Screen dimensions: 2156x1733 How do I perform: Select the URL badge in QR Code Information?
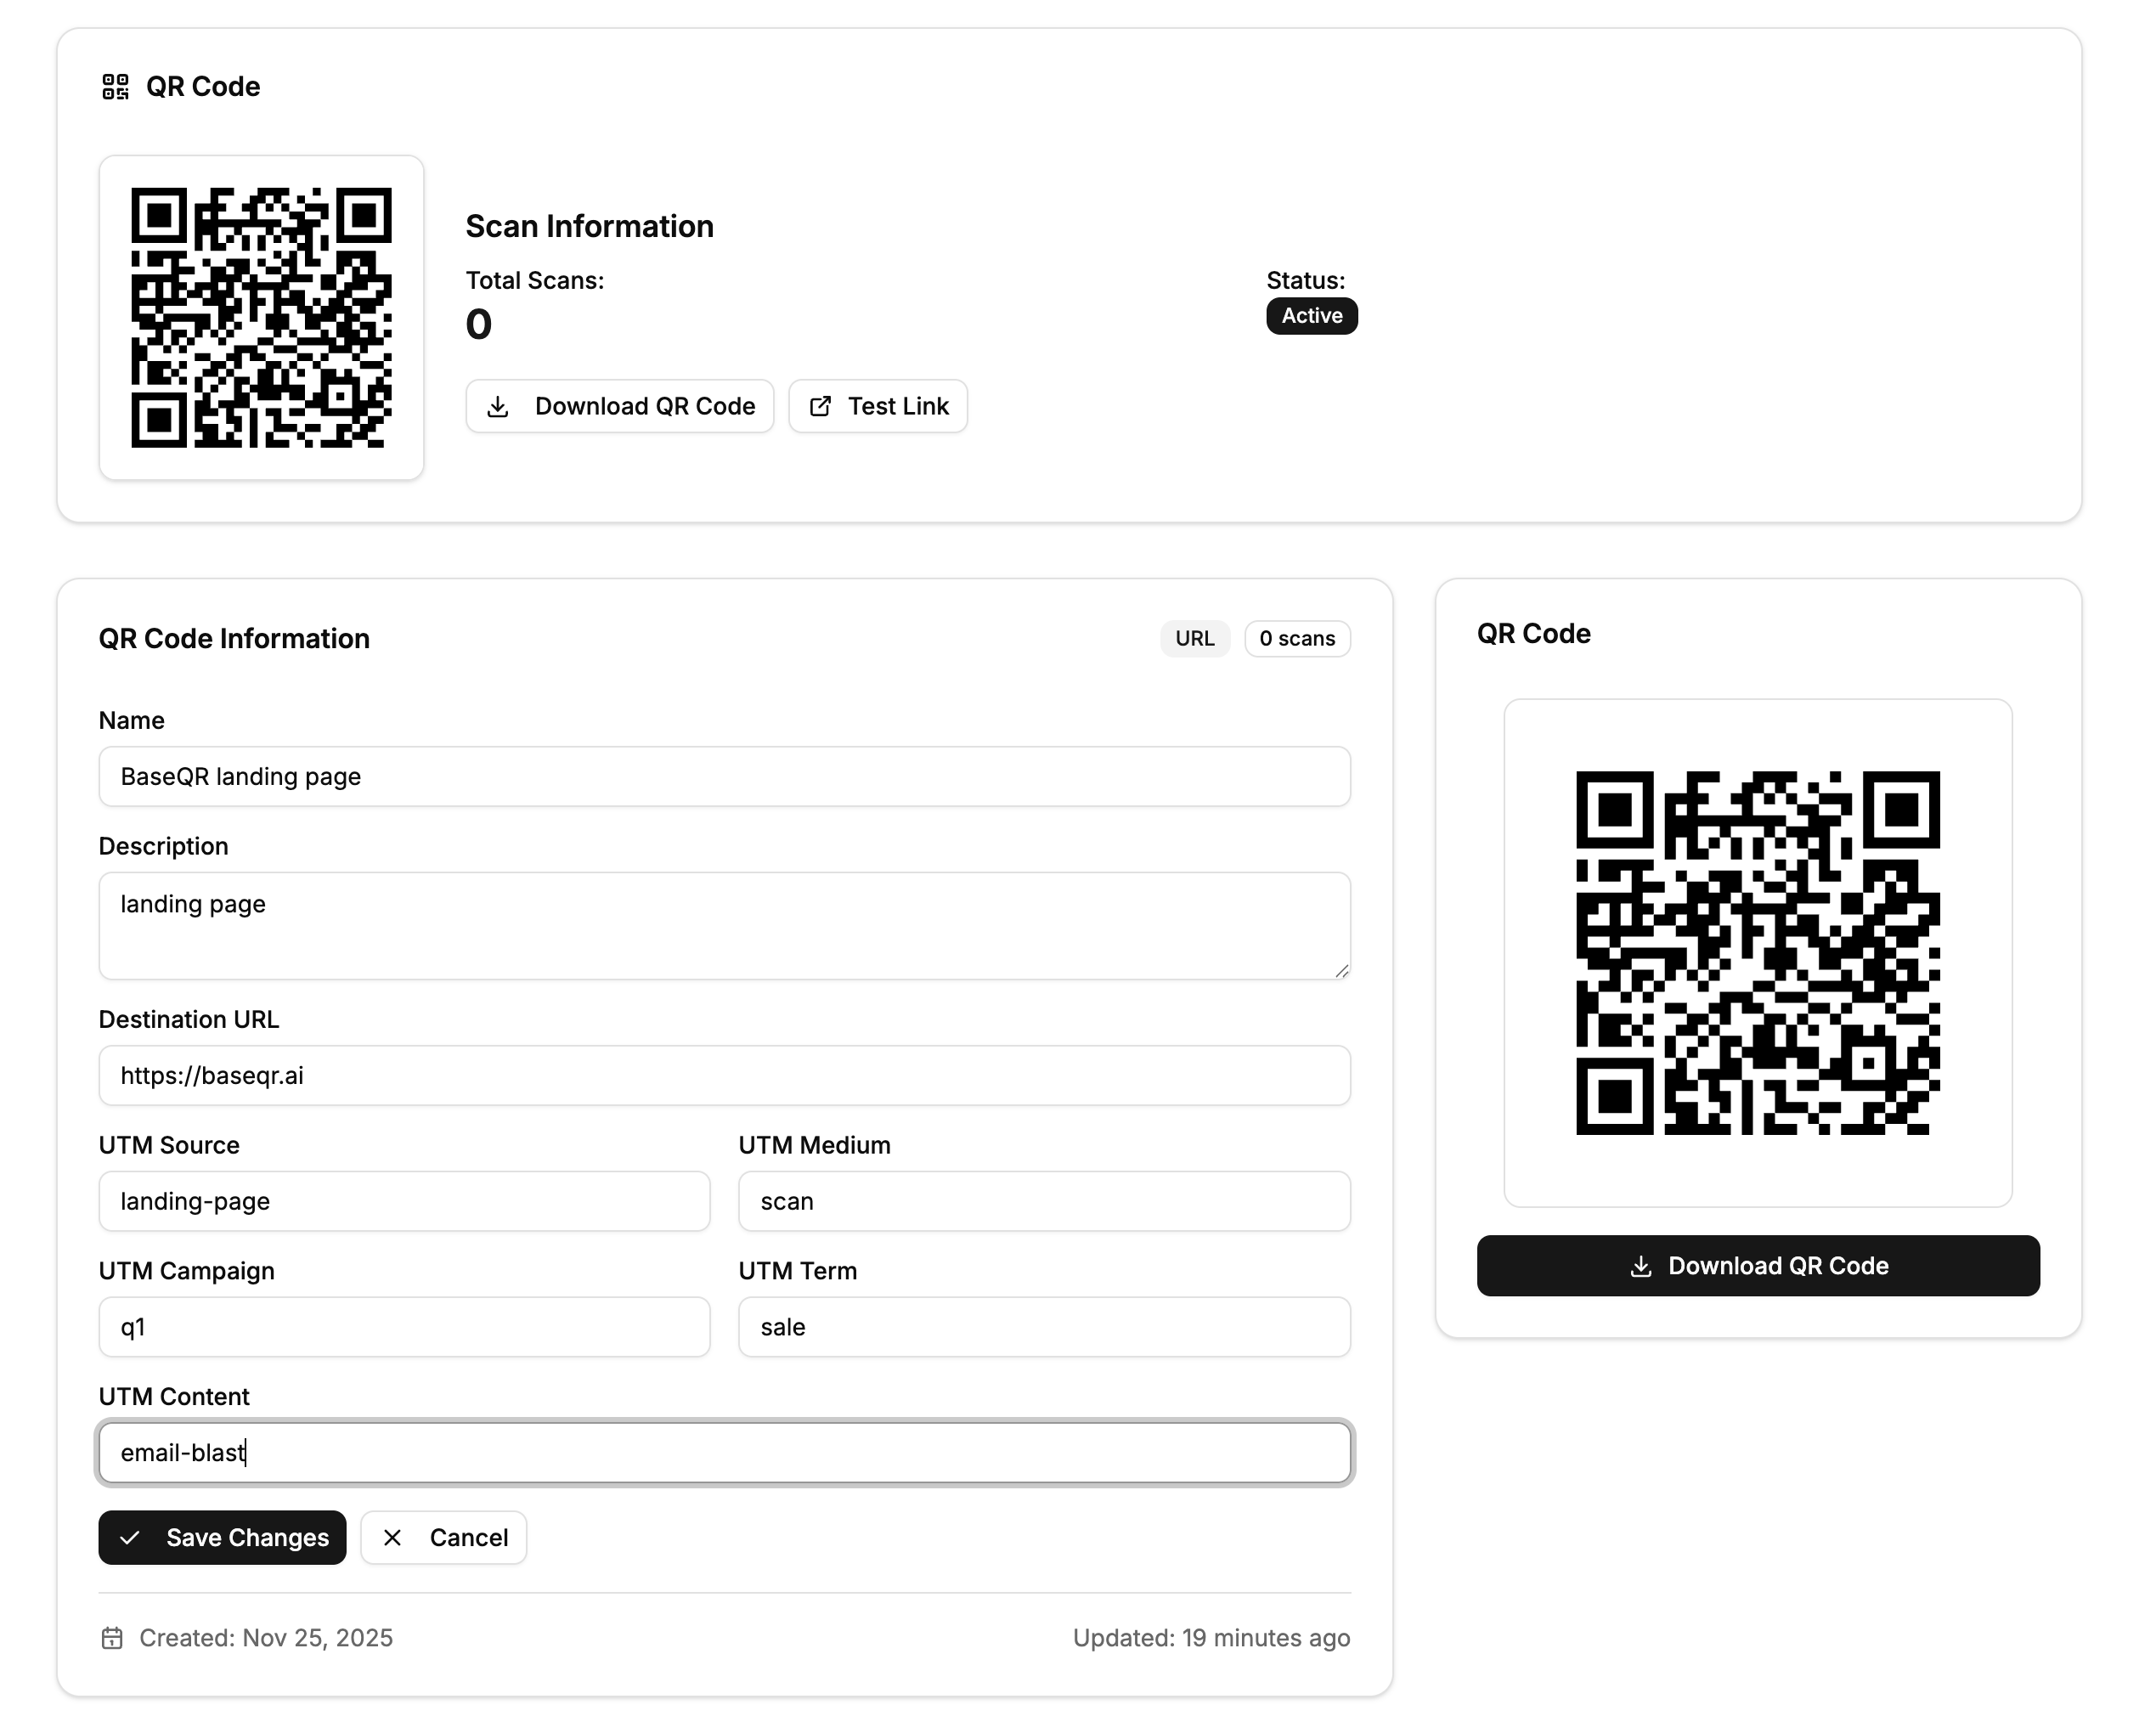coord(1195,638)
